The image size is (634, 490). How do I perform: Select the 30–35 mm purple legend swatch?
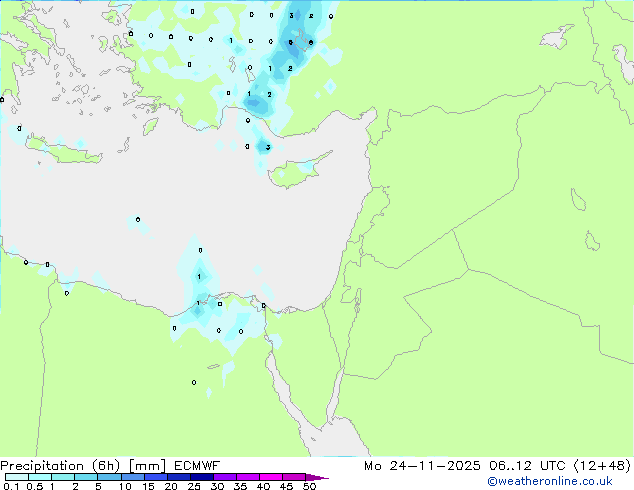[225, 477]
